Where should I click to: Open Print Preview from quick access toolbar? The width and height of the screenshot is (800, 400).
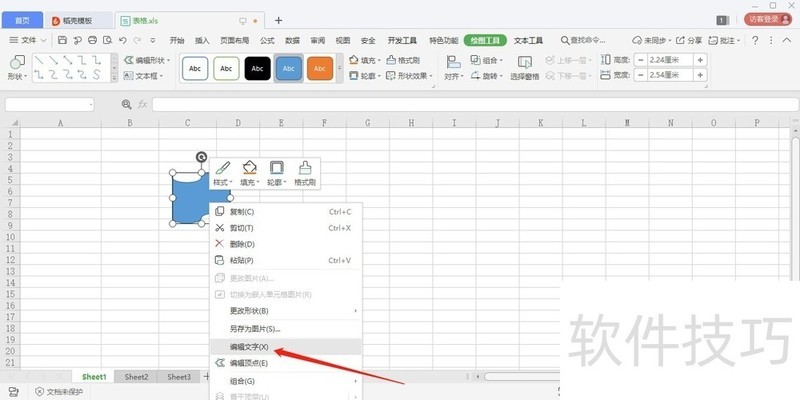pos(107,40)
